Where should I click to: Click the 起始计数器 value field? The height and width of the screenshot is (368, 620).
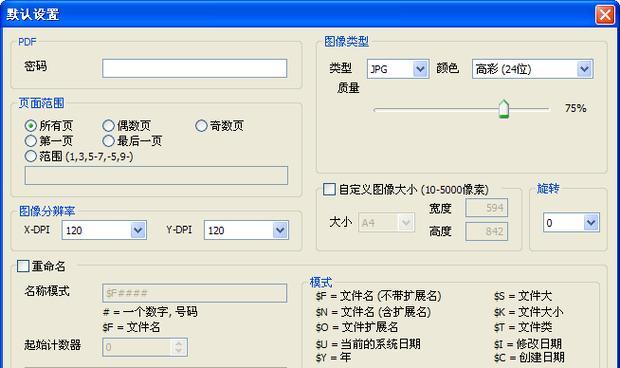[x=137, y=347]
